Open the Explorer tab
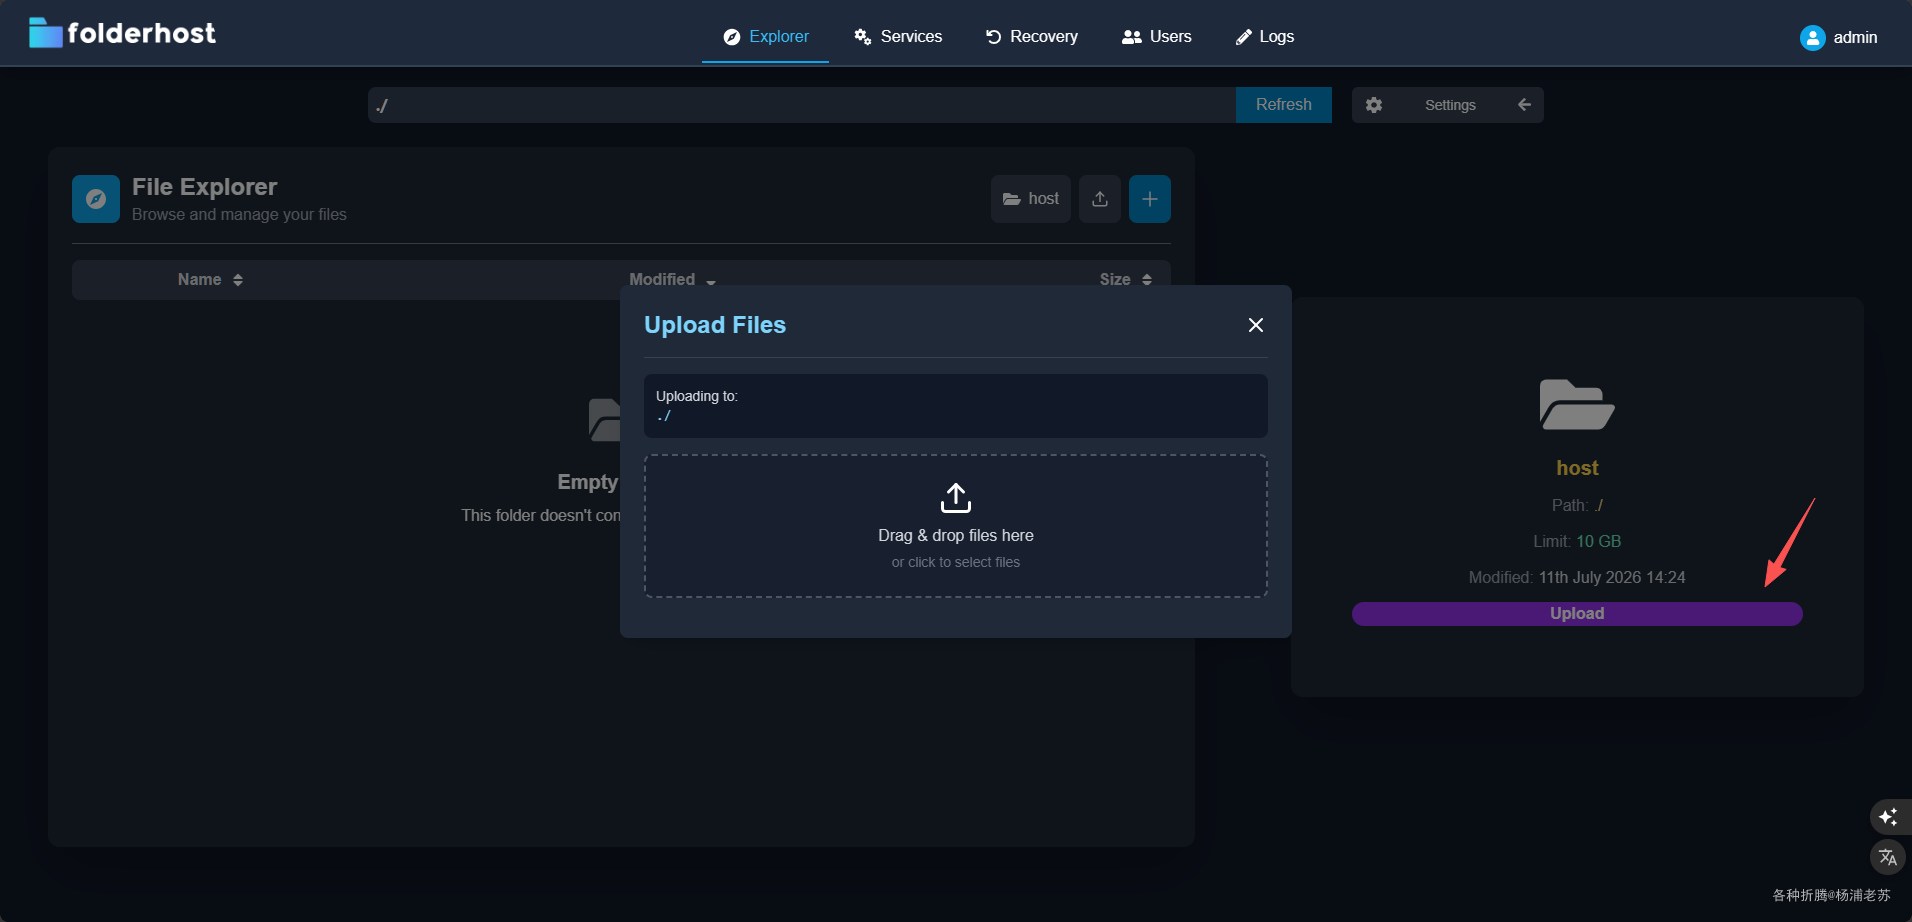The height and width of the screenshot is (922, 1912). 766,37
